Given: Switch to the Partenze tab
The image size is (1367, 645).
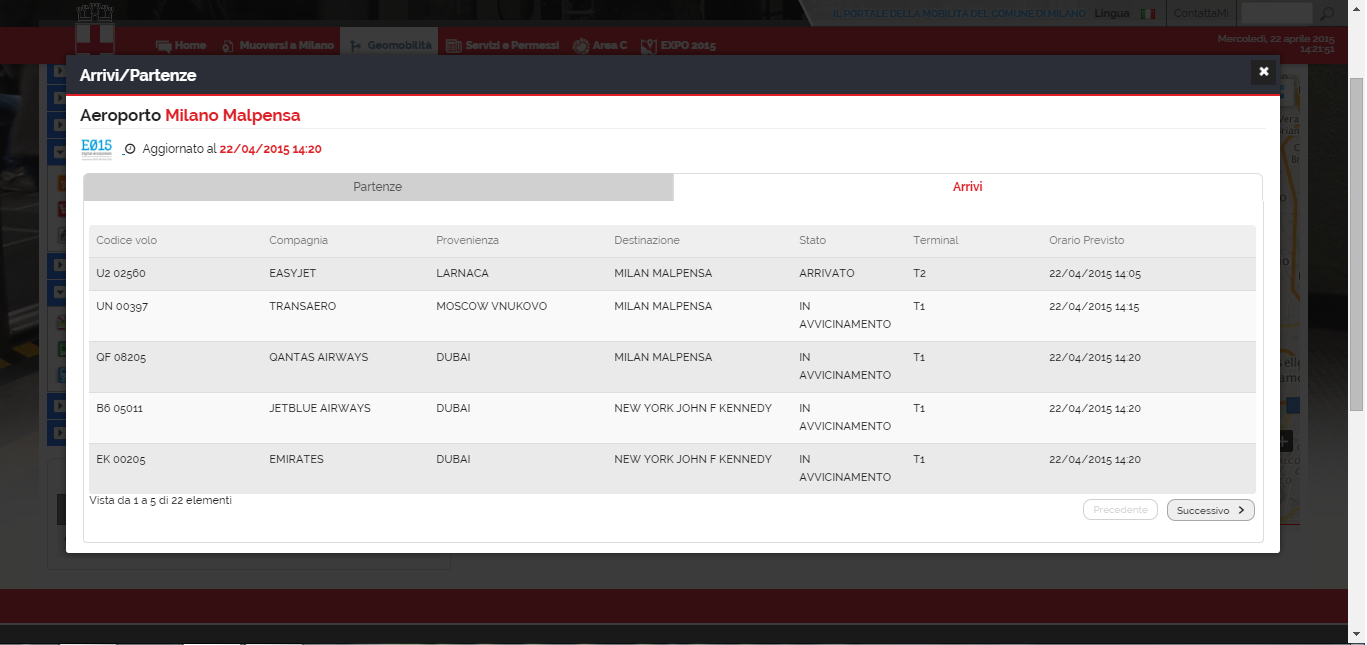Looking at the screenshot, I should (x=378, y=187).
